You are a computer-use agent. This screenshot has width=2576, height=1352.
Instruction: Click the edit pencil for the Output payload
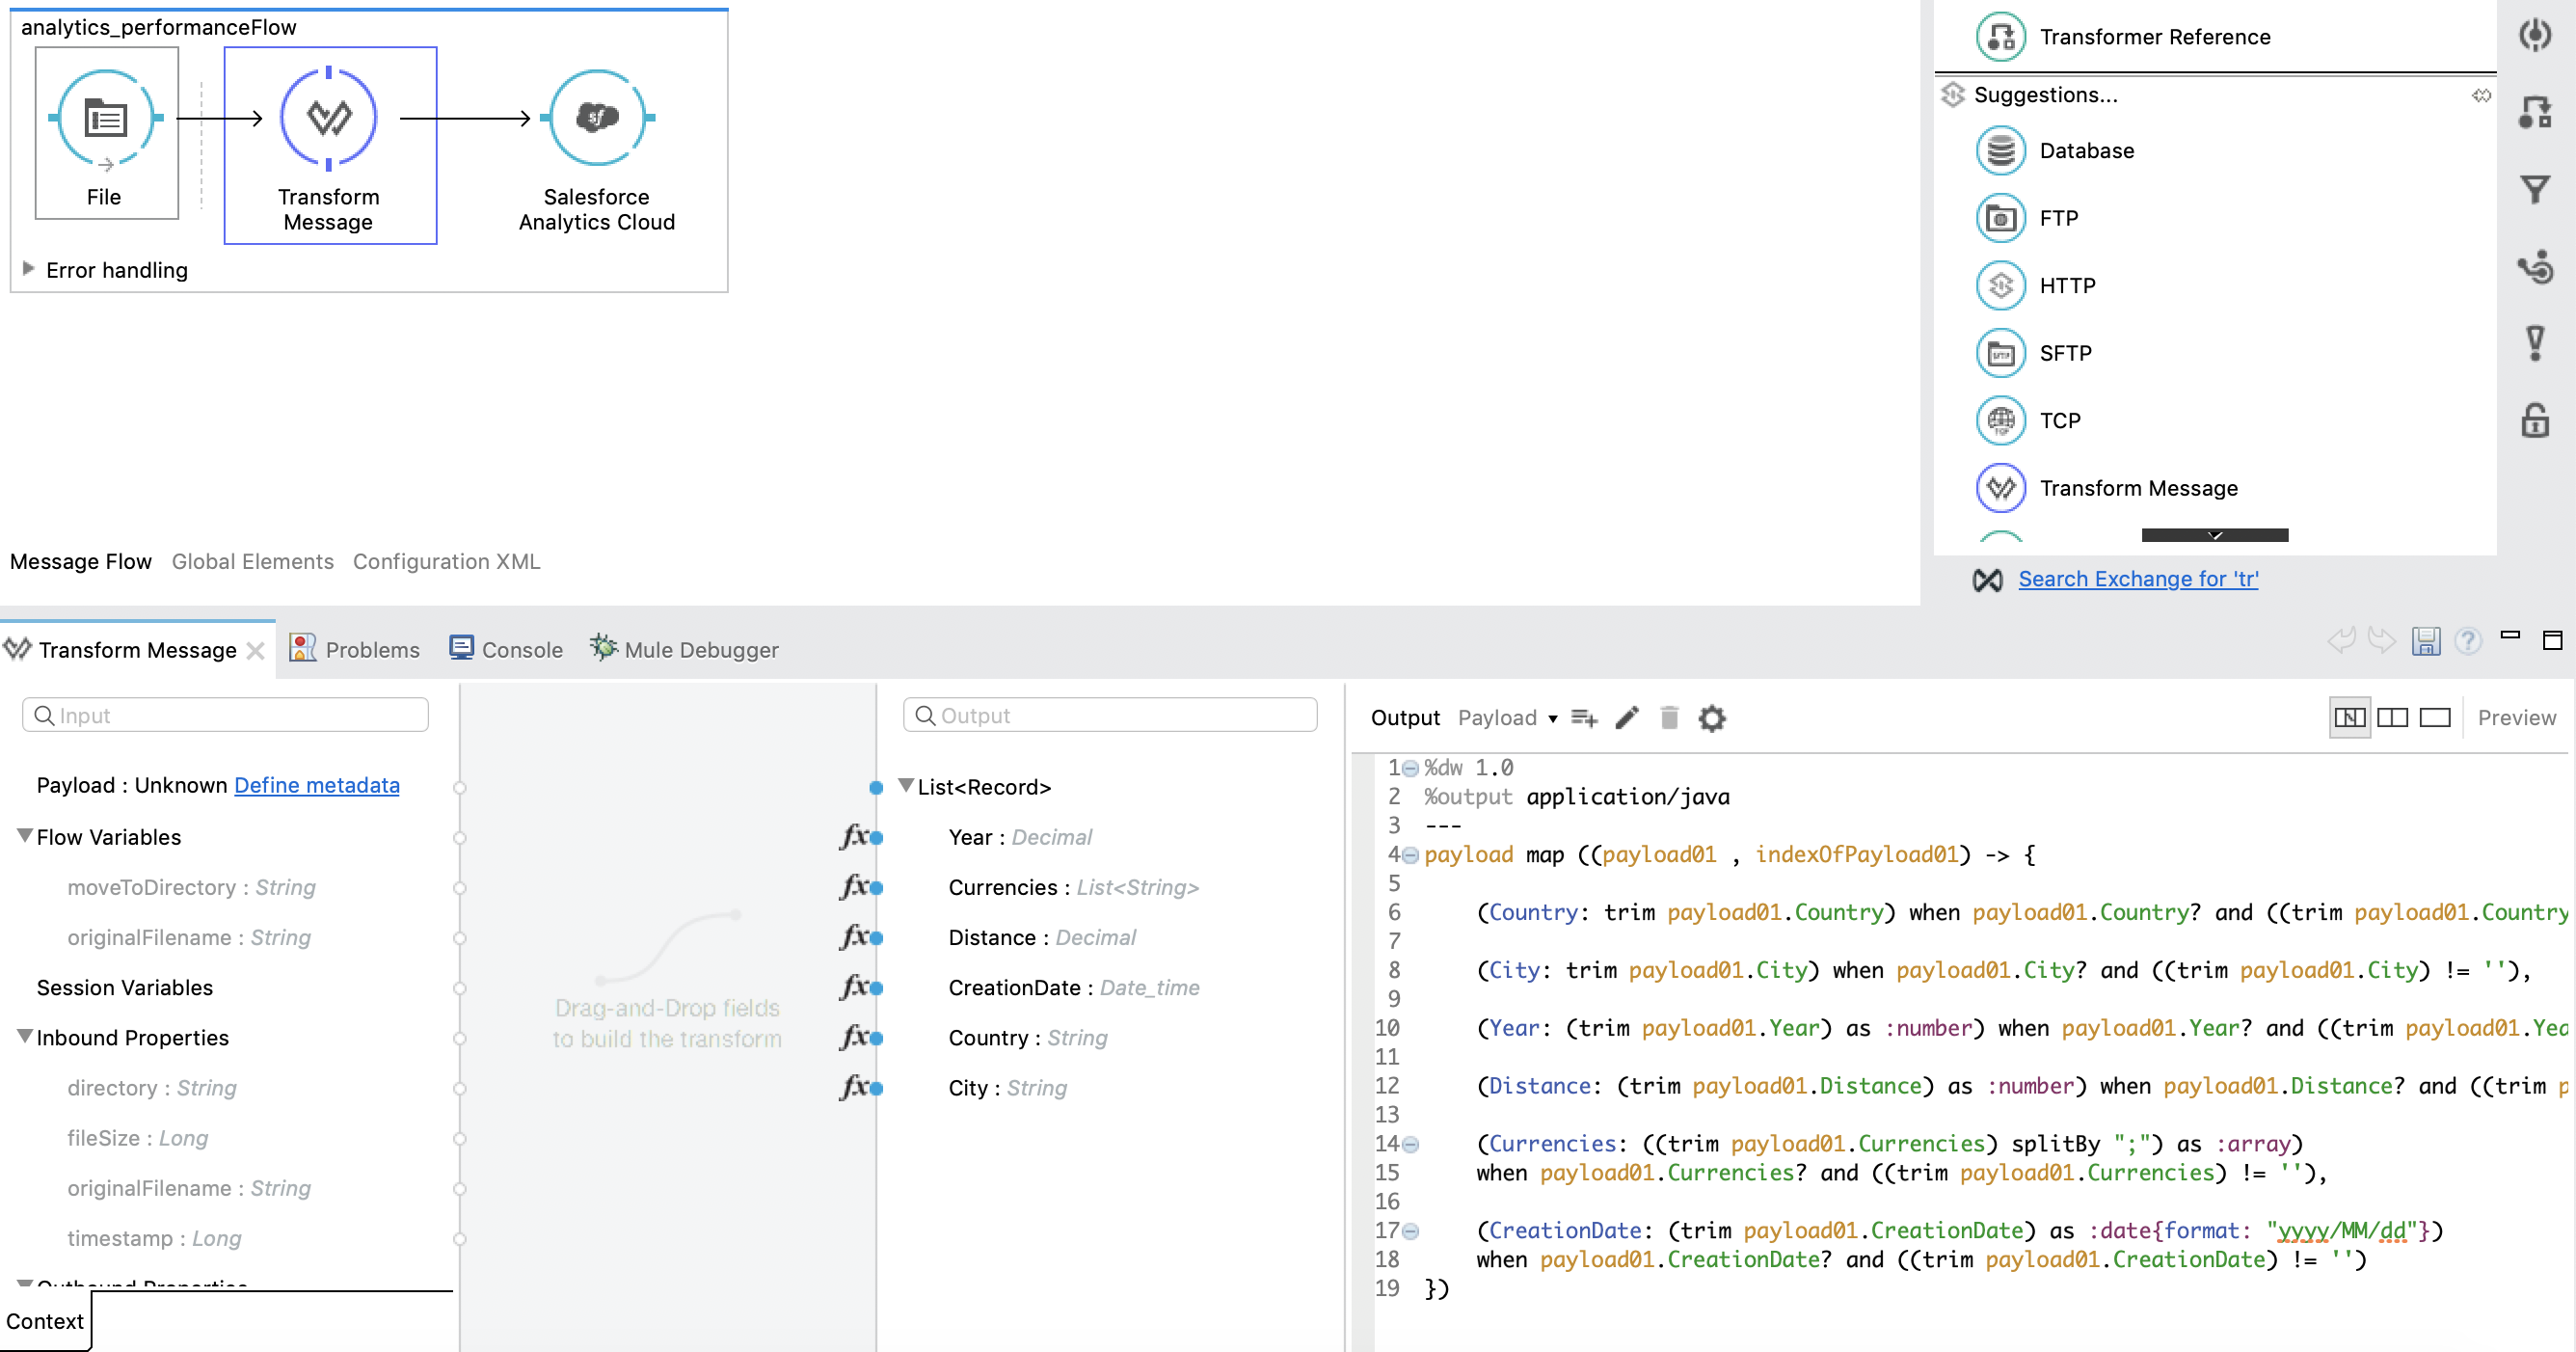1626,718
